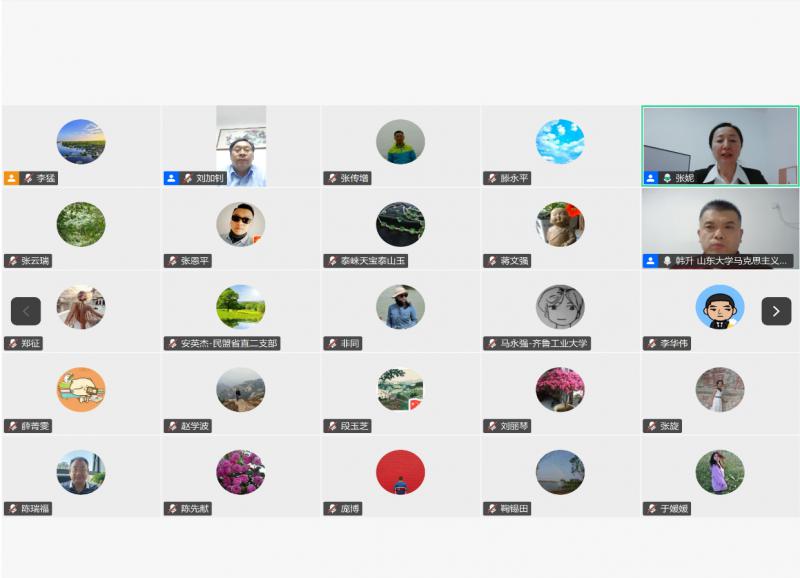Click 马永强-齐鲁工业大学 sketch avatar
The width and height of the screenshot is (800, 578).
click(560, 307)
